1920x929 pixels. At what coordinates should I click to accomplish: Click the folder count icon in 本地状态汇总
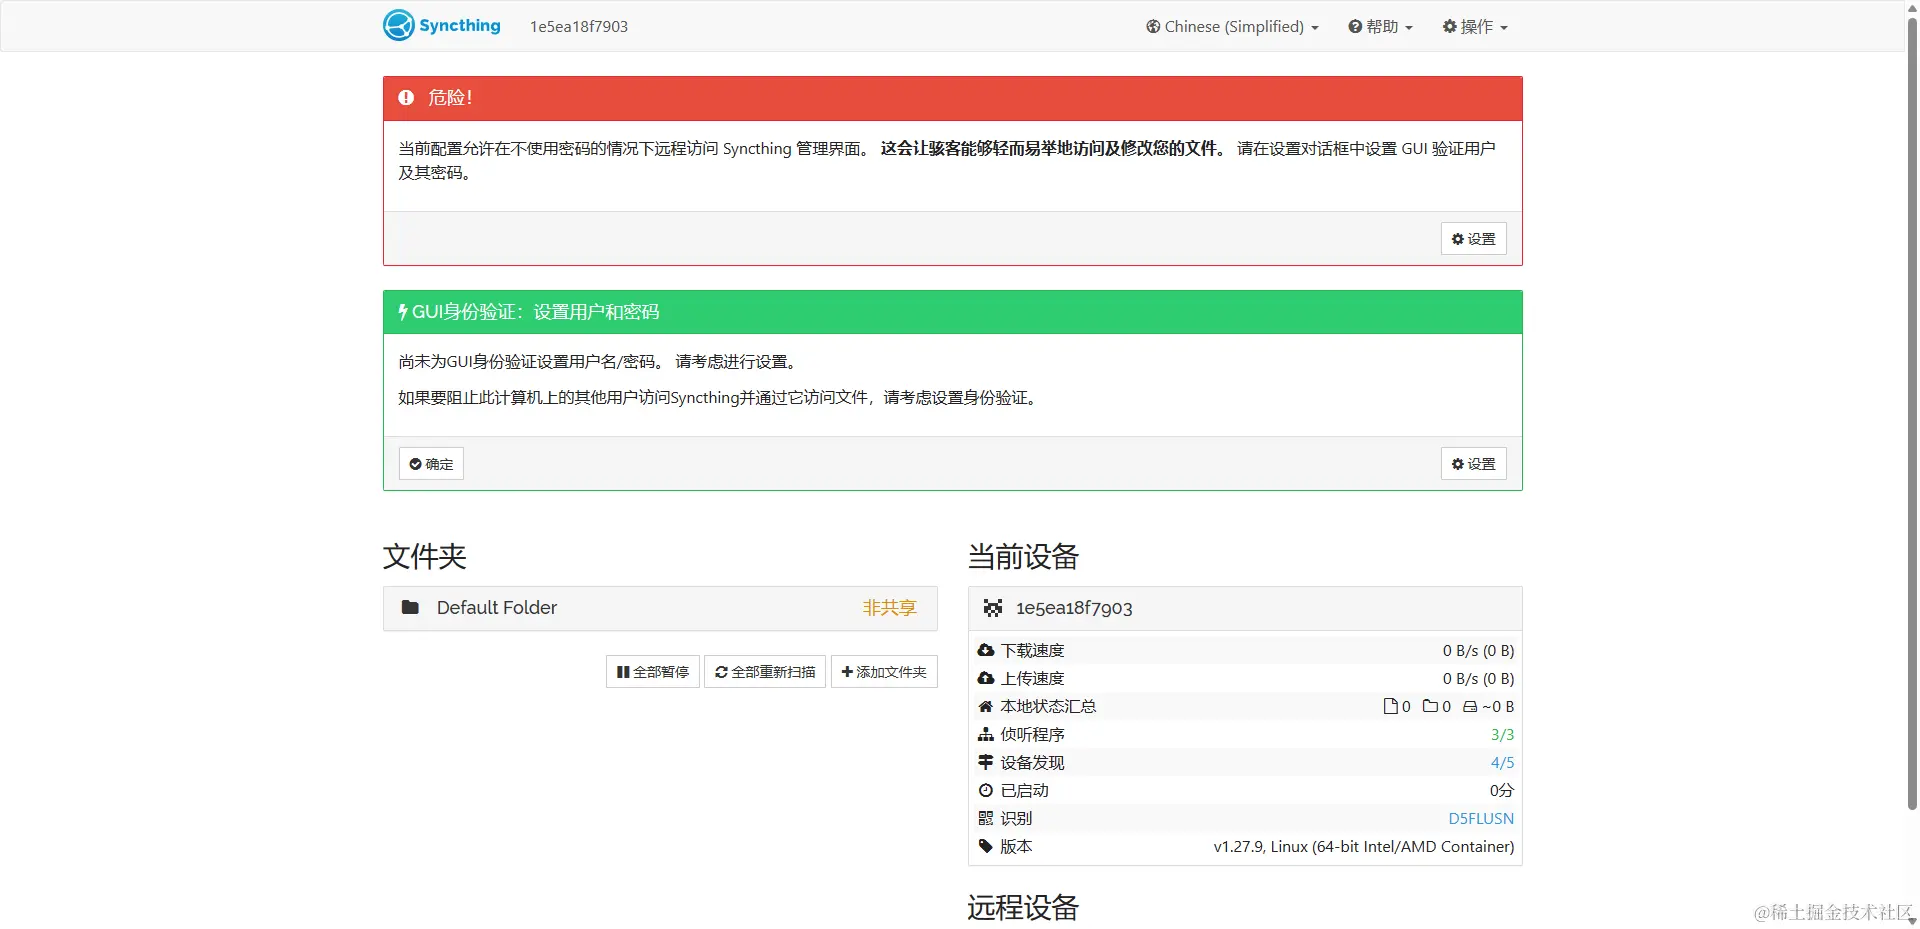(x=1430, y=706)
